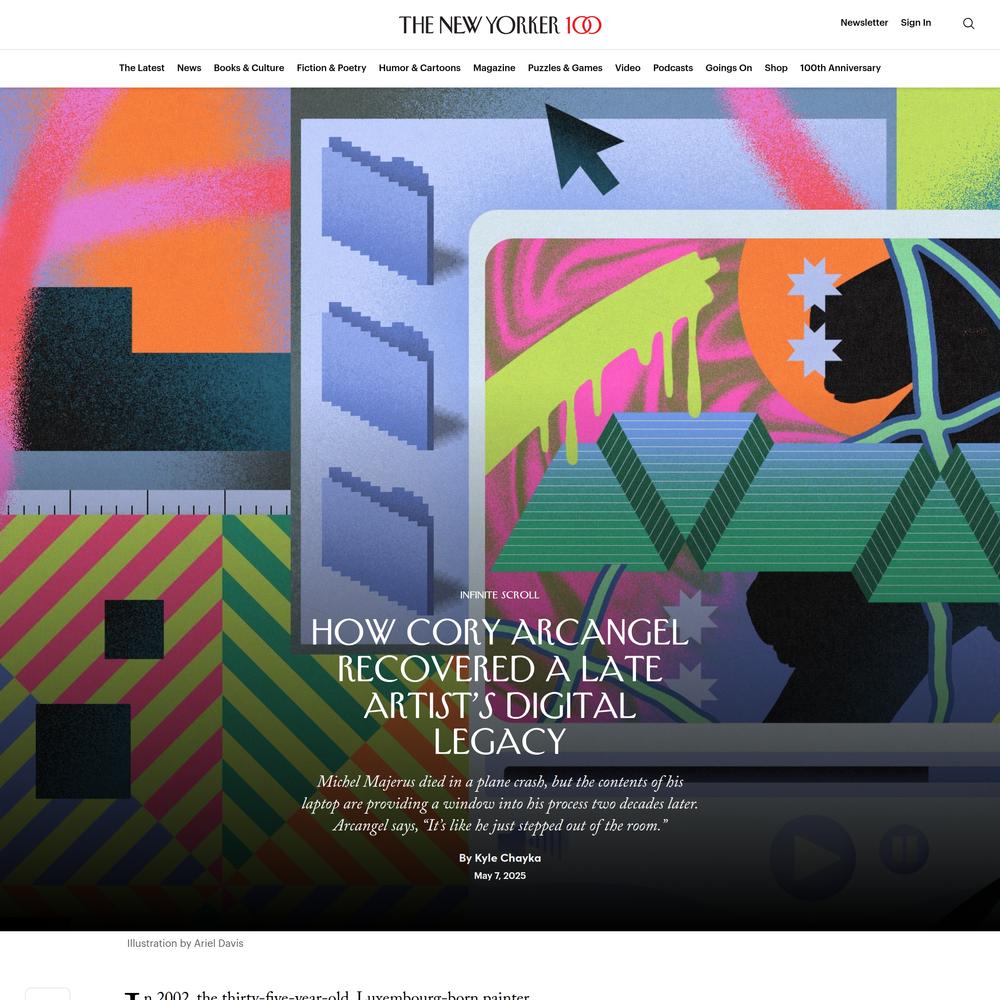
Task: Click the Cory Arcangel article headline
Action: (499, 686)
